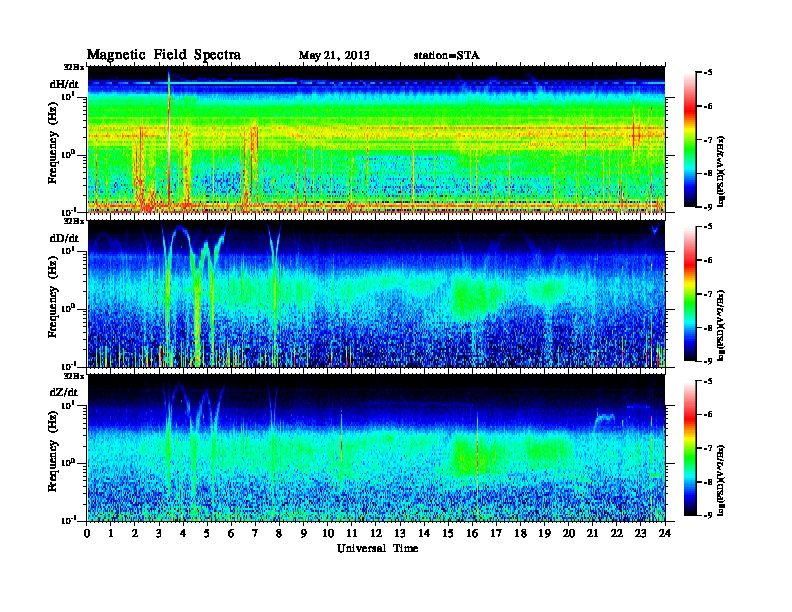Click the log(PSD) label of dH/dt color bar
Viewport: 792px width, 612px height.
pyautogui.click(x=722, y=170)
